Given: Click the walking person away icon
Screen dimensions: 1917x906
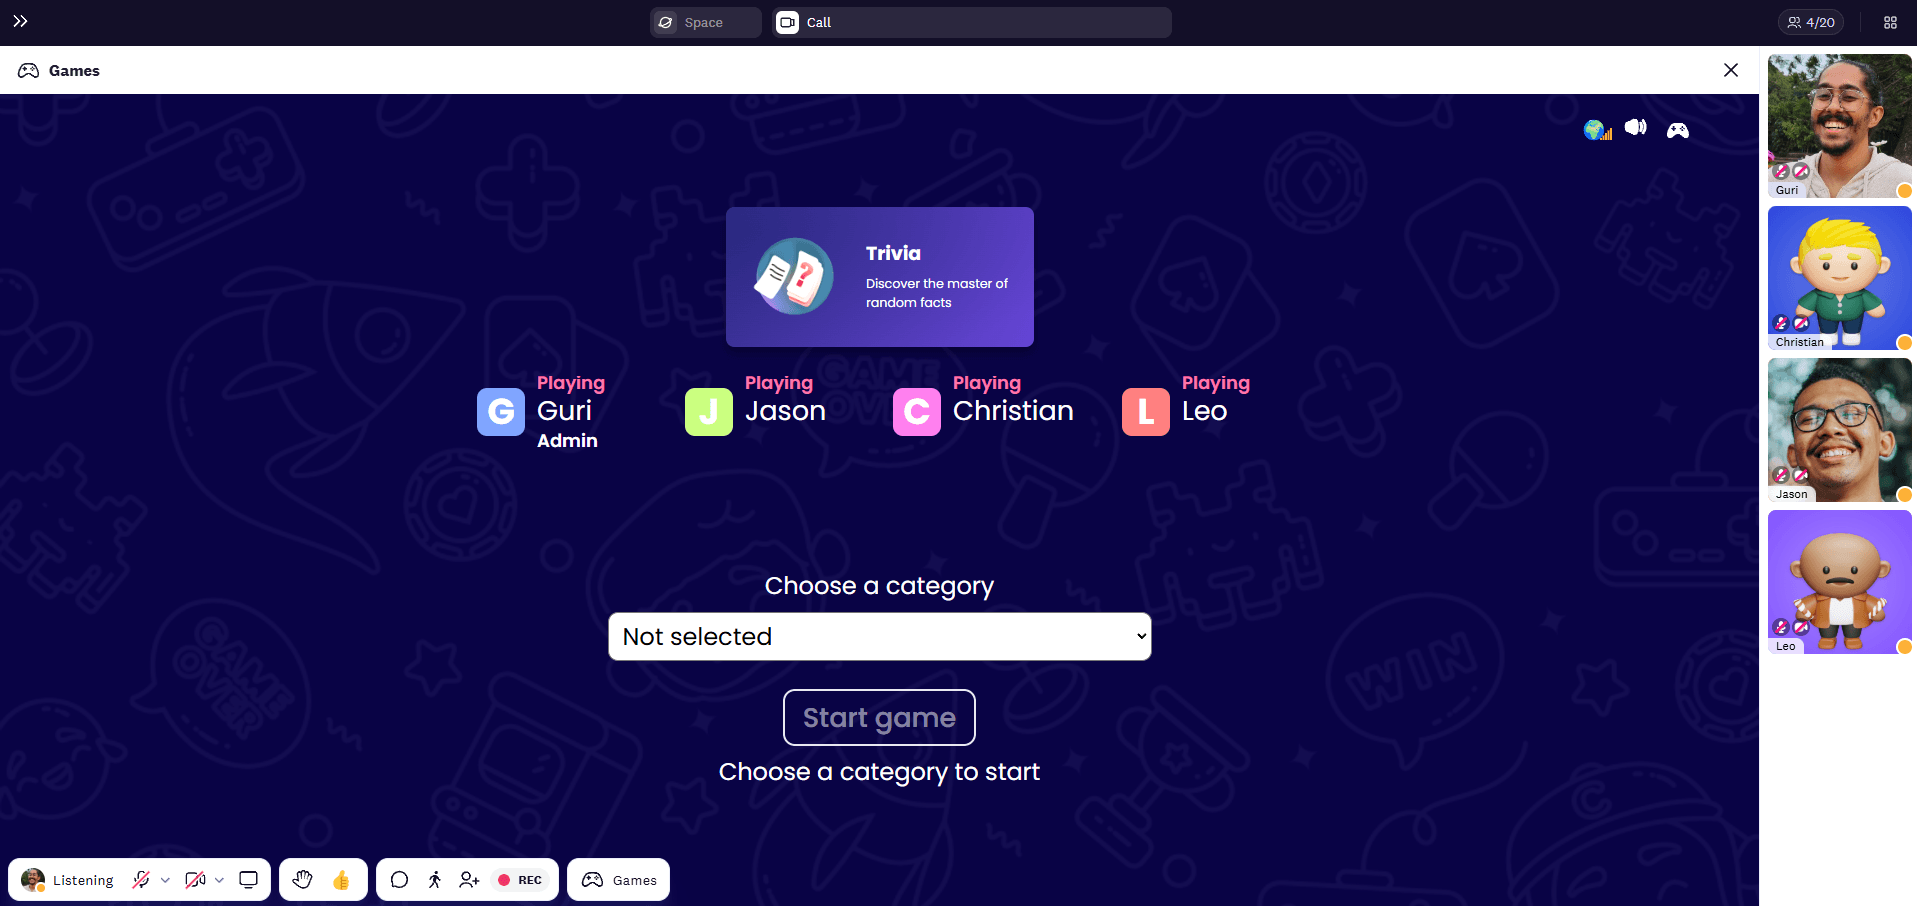Looking at the screenshot, I should (x=434, y=880).
